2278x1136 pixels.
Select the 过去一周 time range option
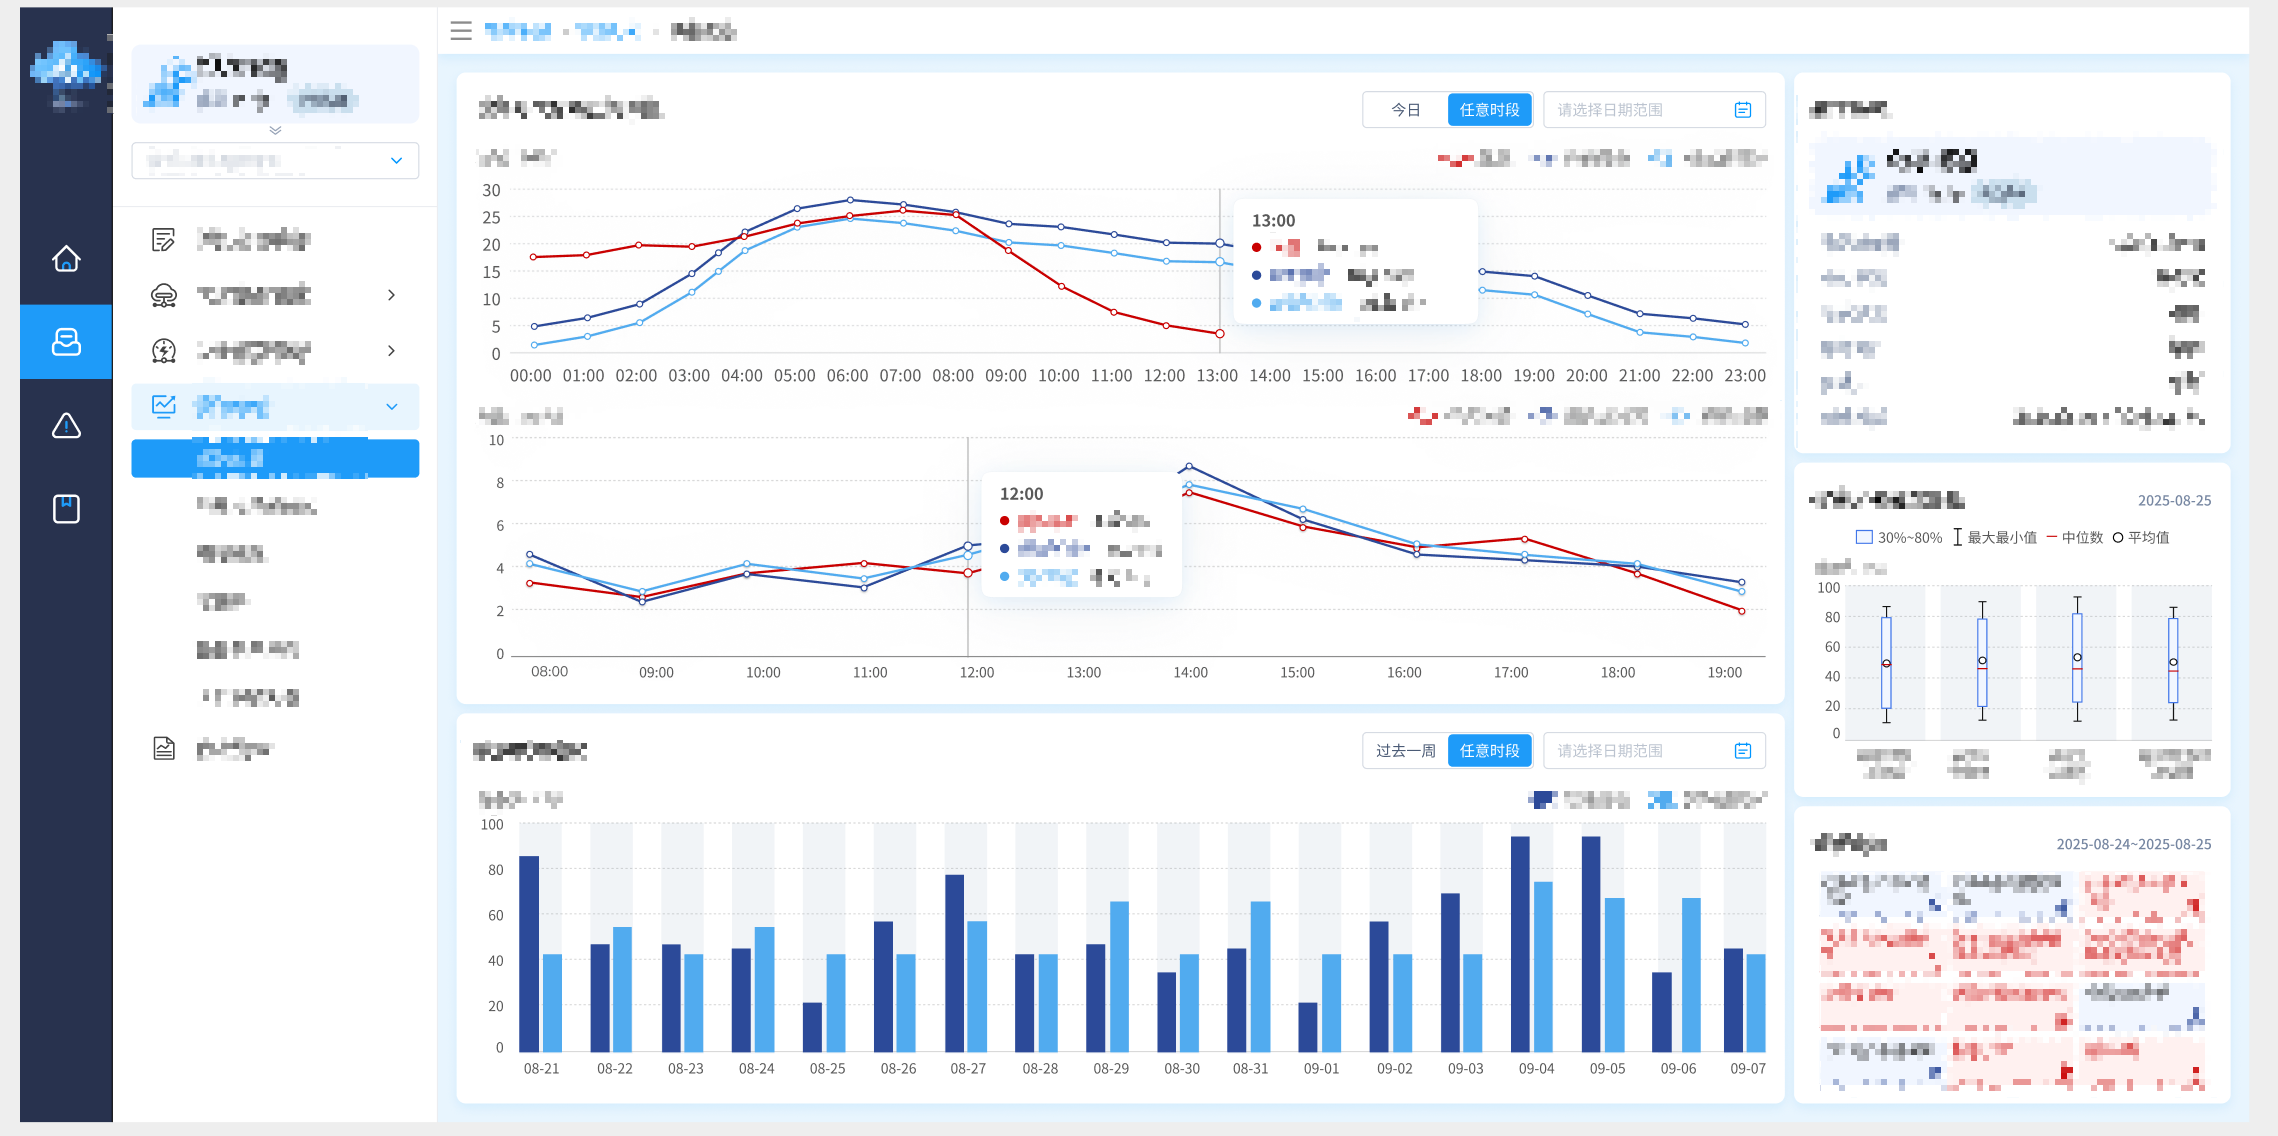1405,751
